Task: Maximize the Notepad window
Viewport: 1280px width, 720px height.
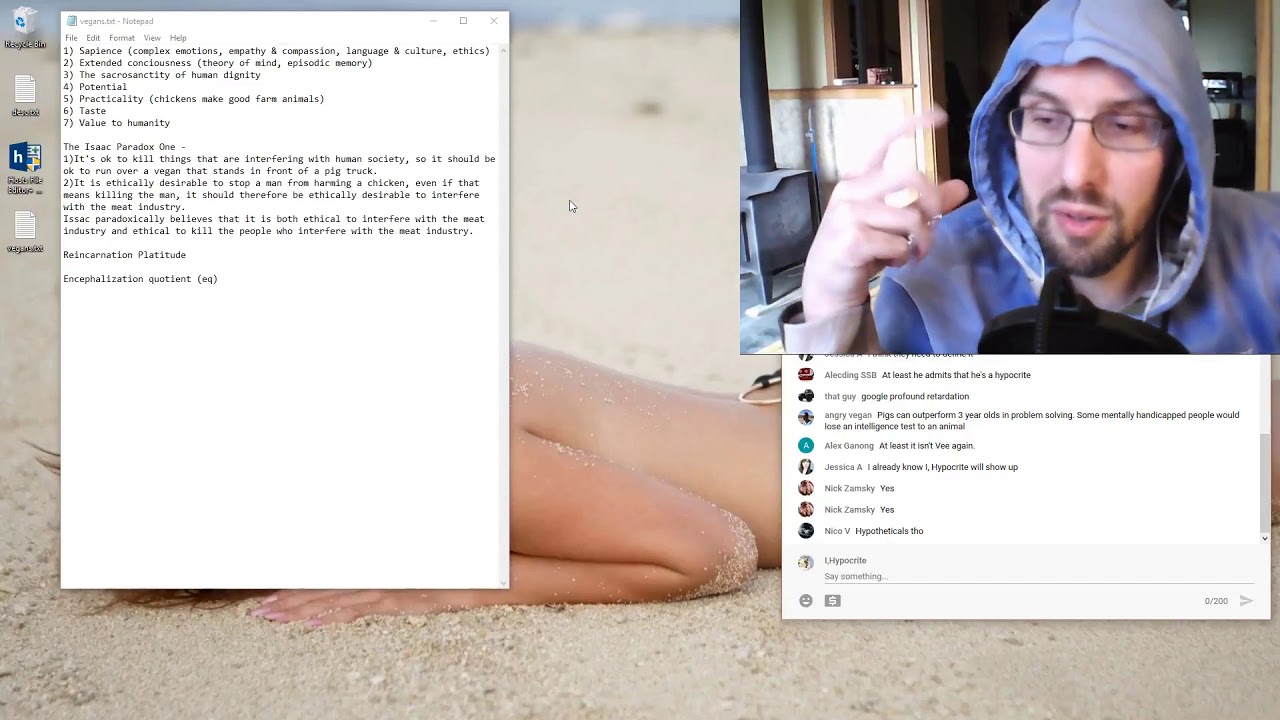Action: 463,20
